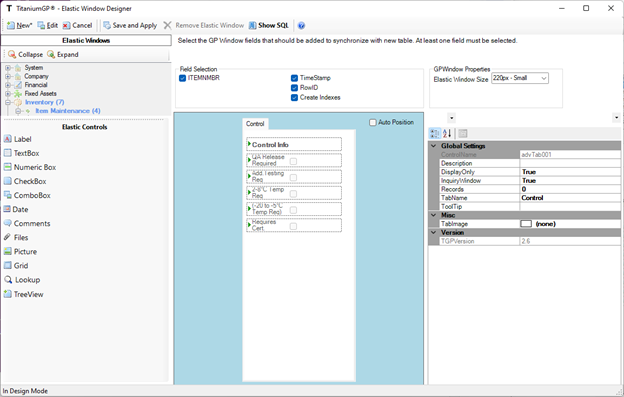Click the Categorized property view icon

point(435,134)
